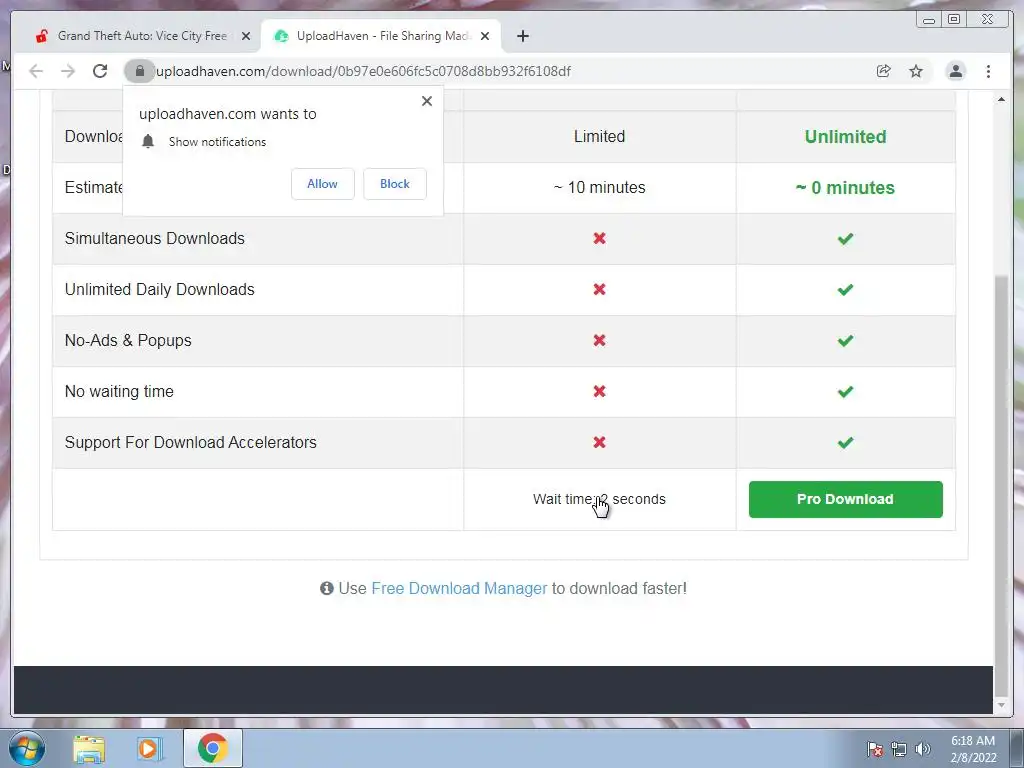This screenshot has width=1024, height=768.
Task: Switch to Grand Theft Auto: Vice City tab
Action: 142,36
